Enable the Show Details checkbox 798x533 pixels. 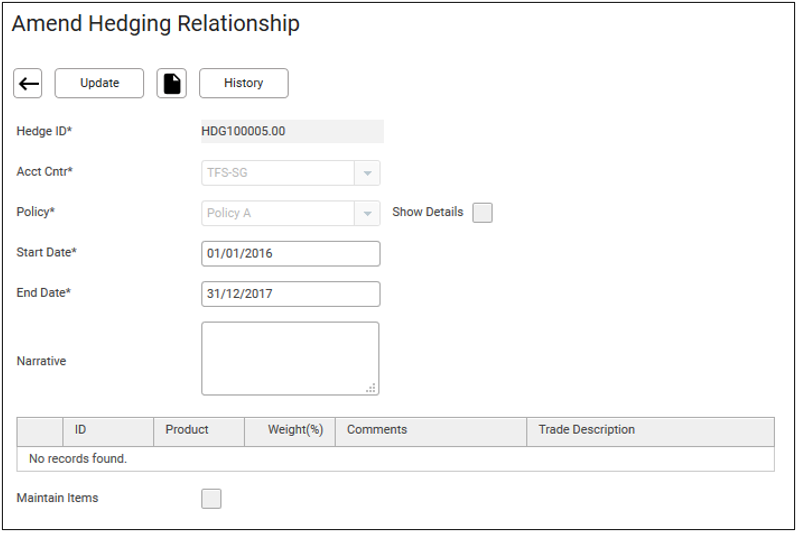coord(482,213)
